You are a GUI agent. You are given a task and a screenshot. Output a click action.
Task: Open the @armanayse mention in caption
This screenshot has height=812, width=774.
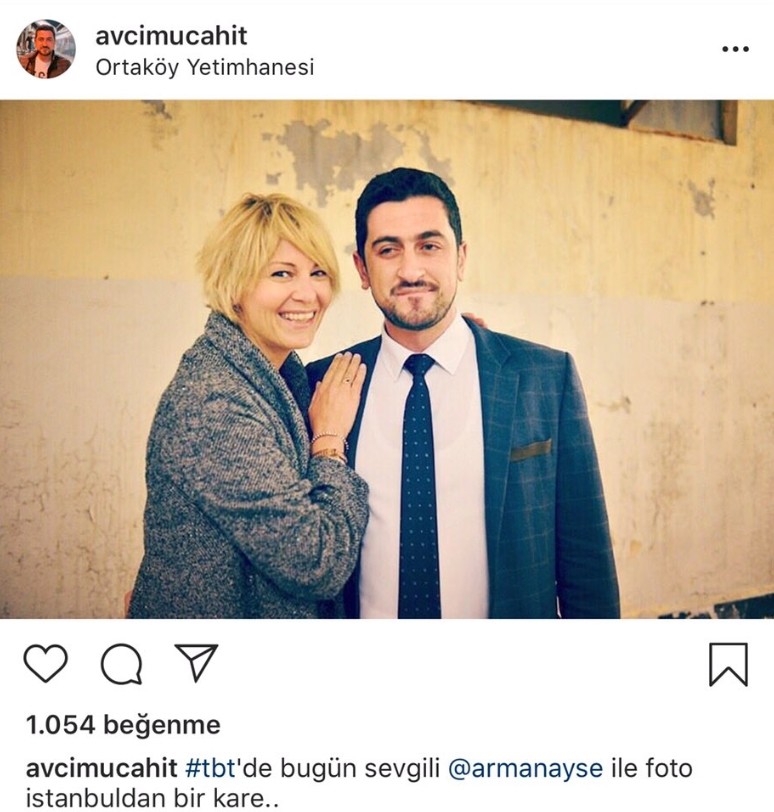(x=525, y=768)
